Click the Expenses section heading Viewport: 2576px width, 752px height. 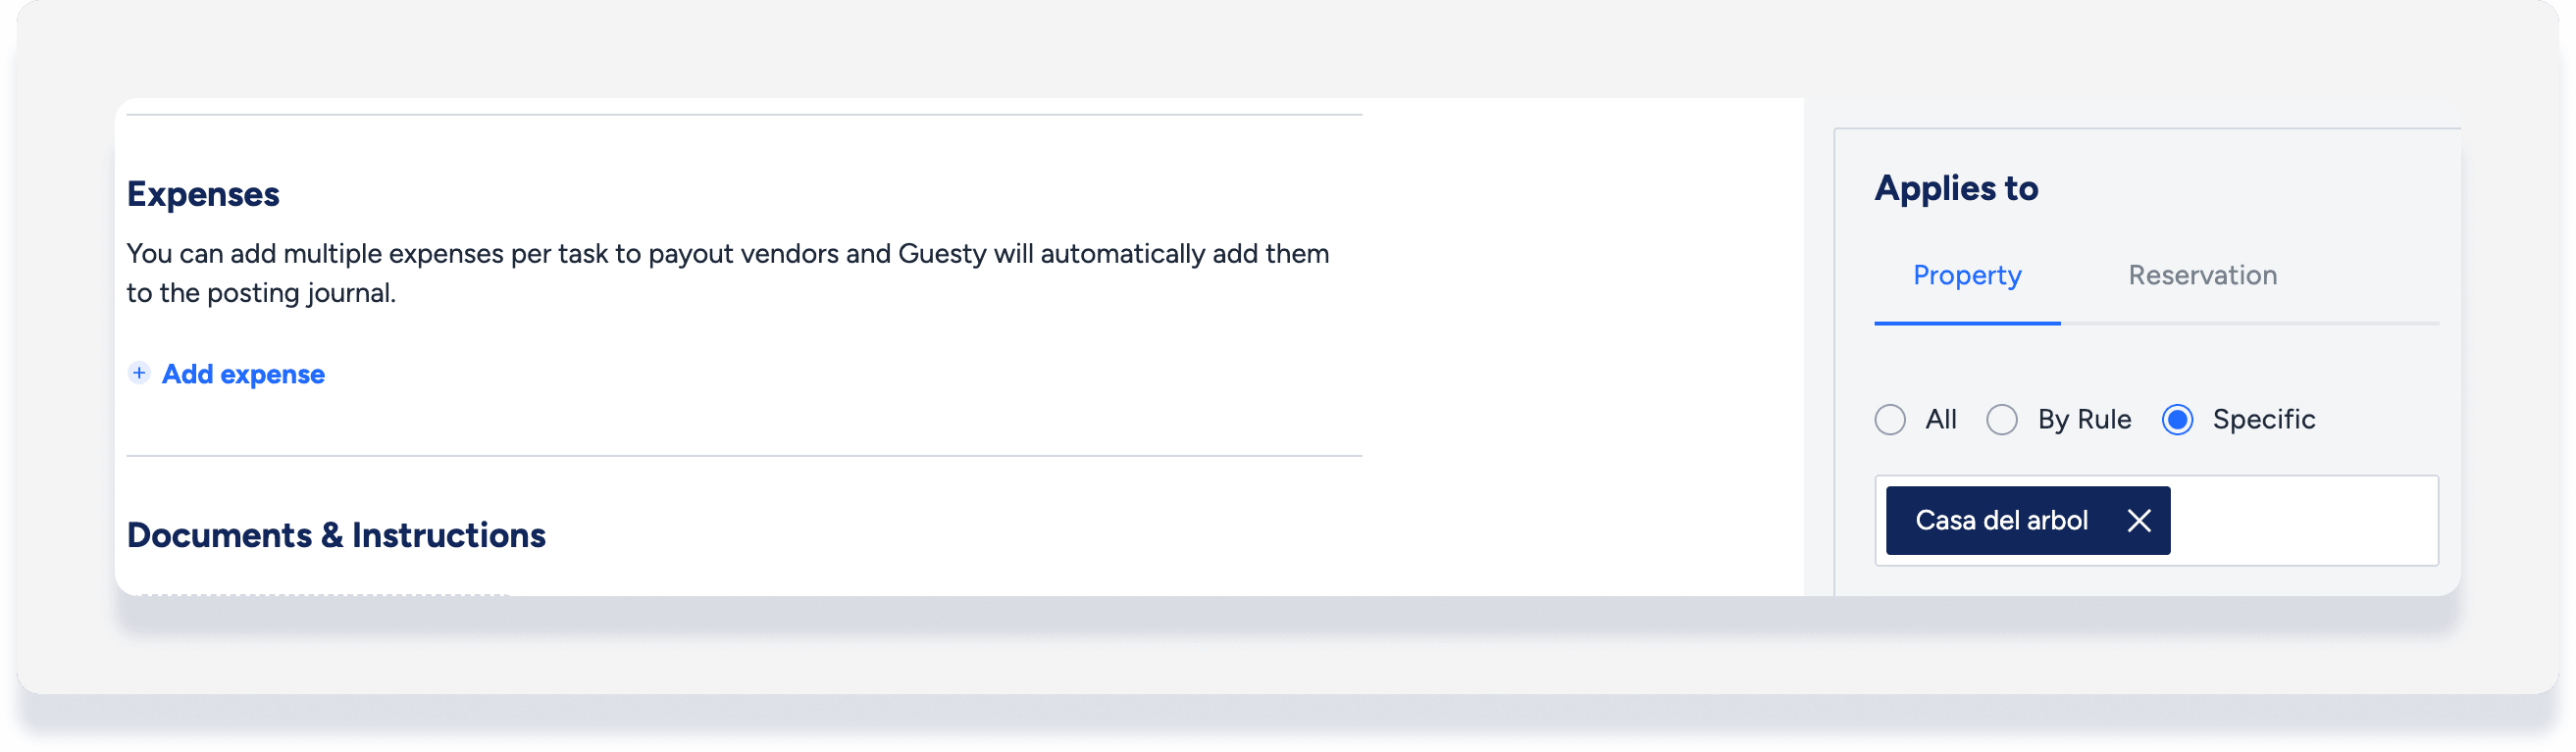(203, 194)
